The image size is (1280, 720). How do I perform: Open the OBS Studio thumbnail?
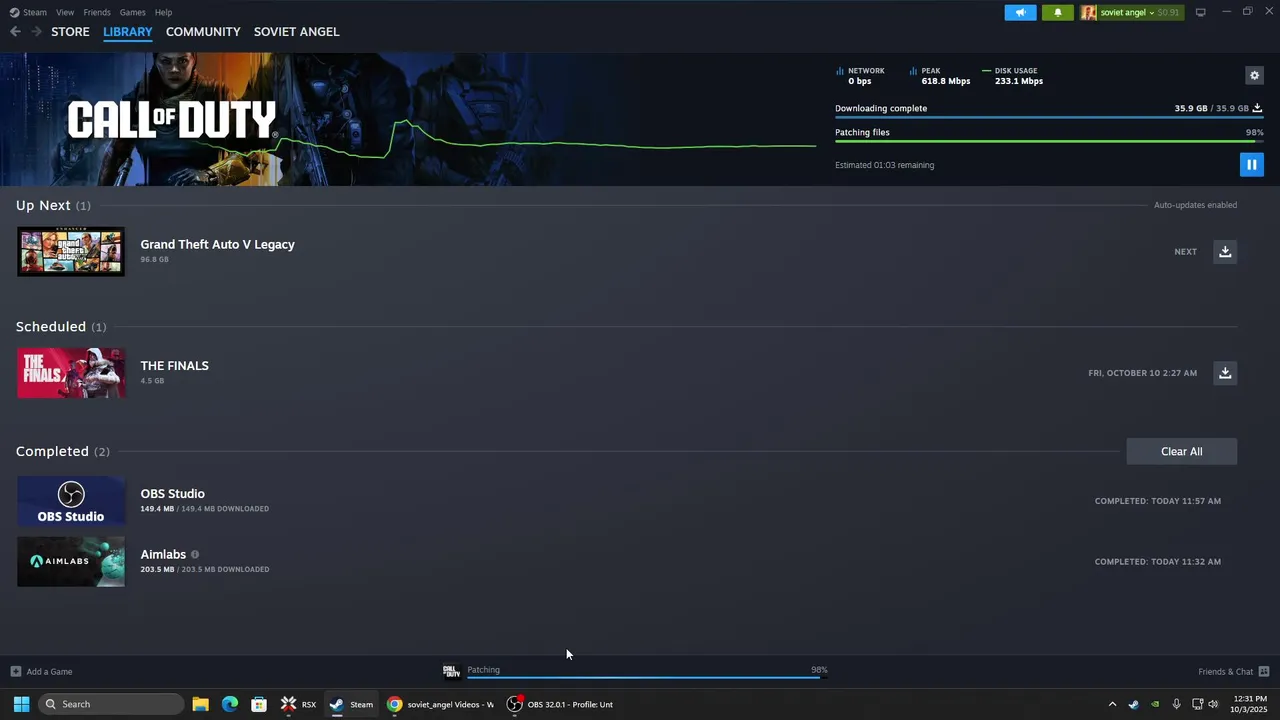(x=71, y=501)
